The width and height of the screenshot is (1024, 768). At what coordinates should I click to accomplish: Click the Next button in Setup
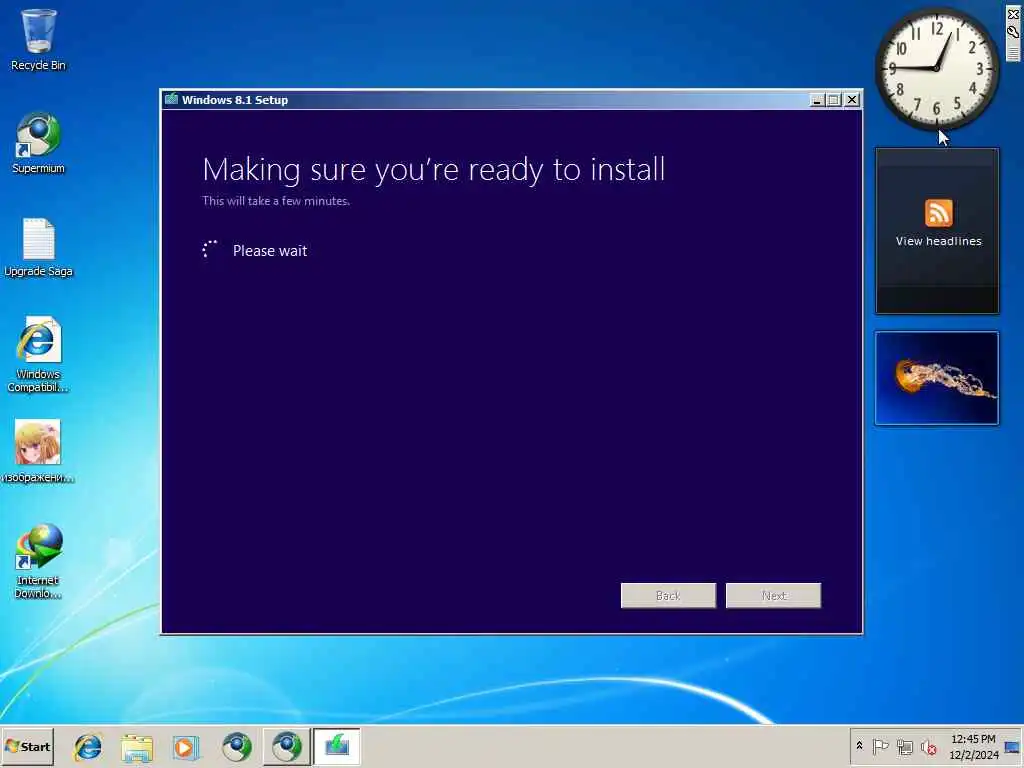(773, 596)
